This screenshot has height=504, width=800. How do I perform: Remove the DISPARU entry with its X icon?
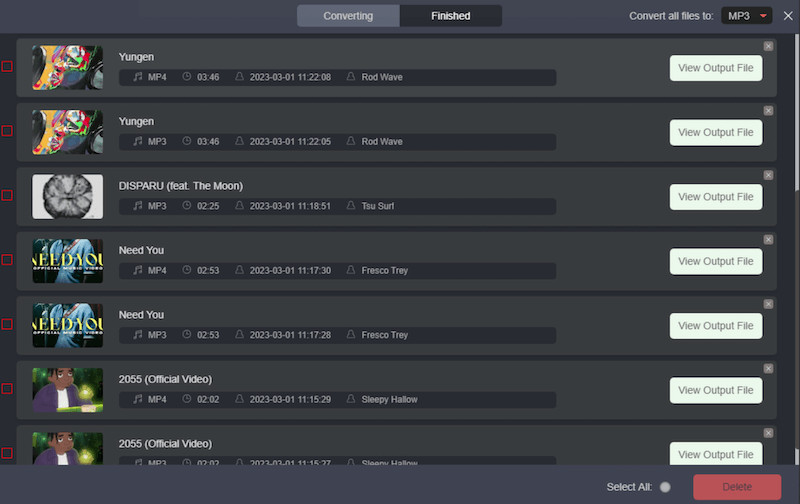pos(768,175)
